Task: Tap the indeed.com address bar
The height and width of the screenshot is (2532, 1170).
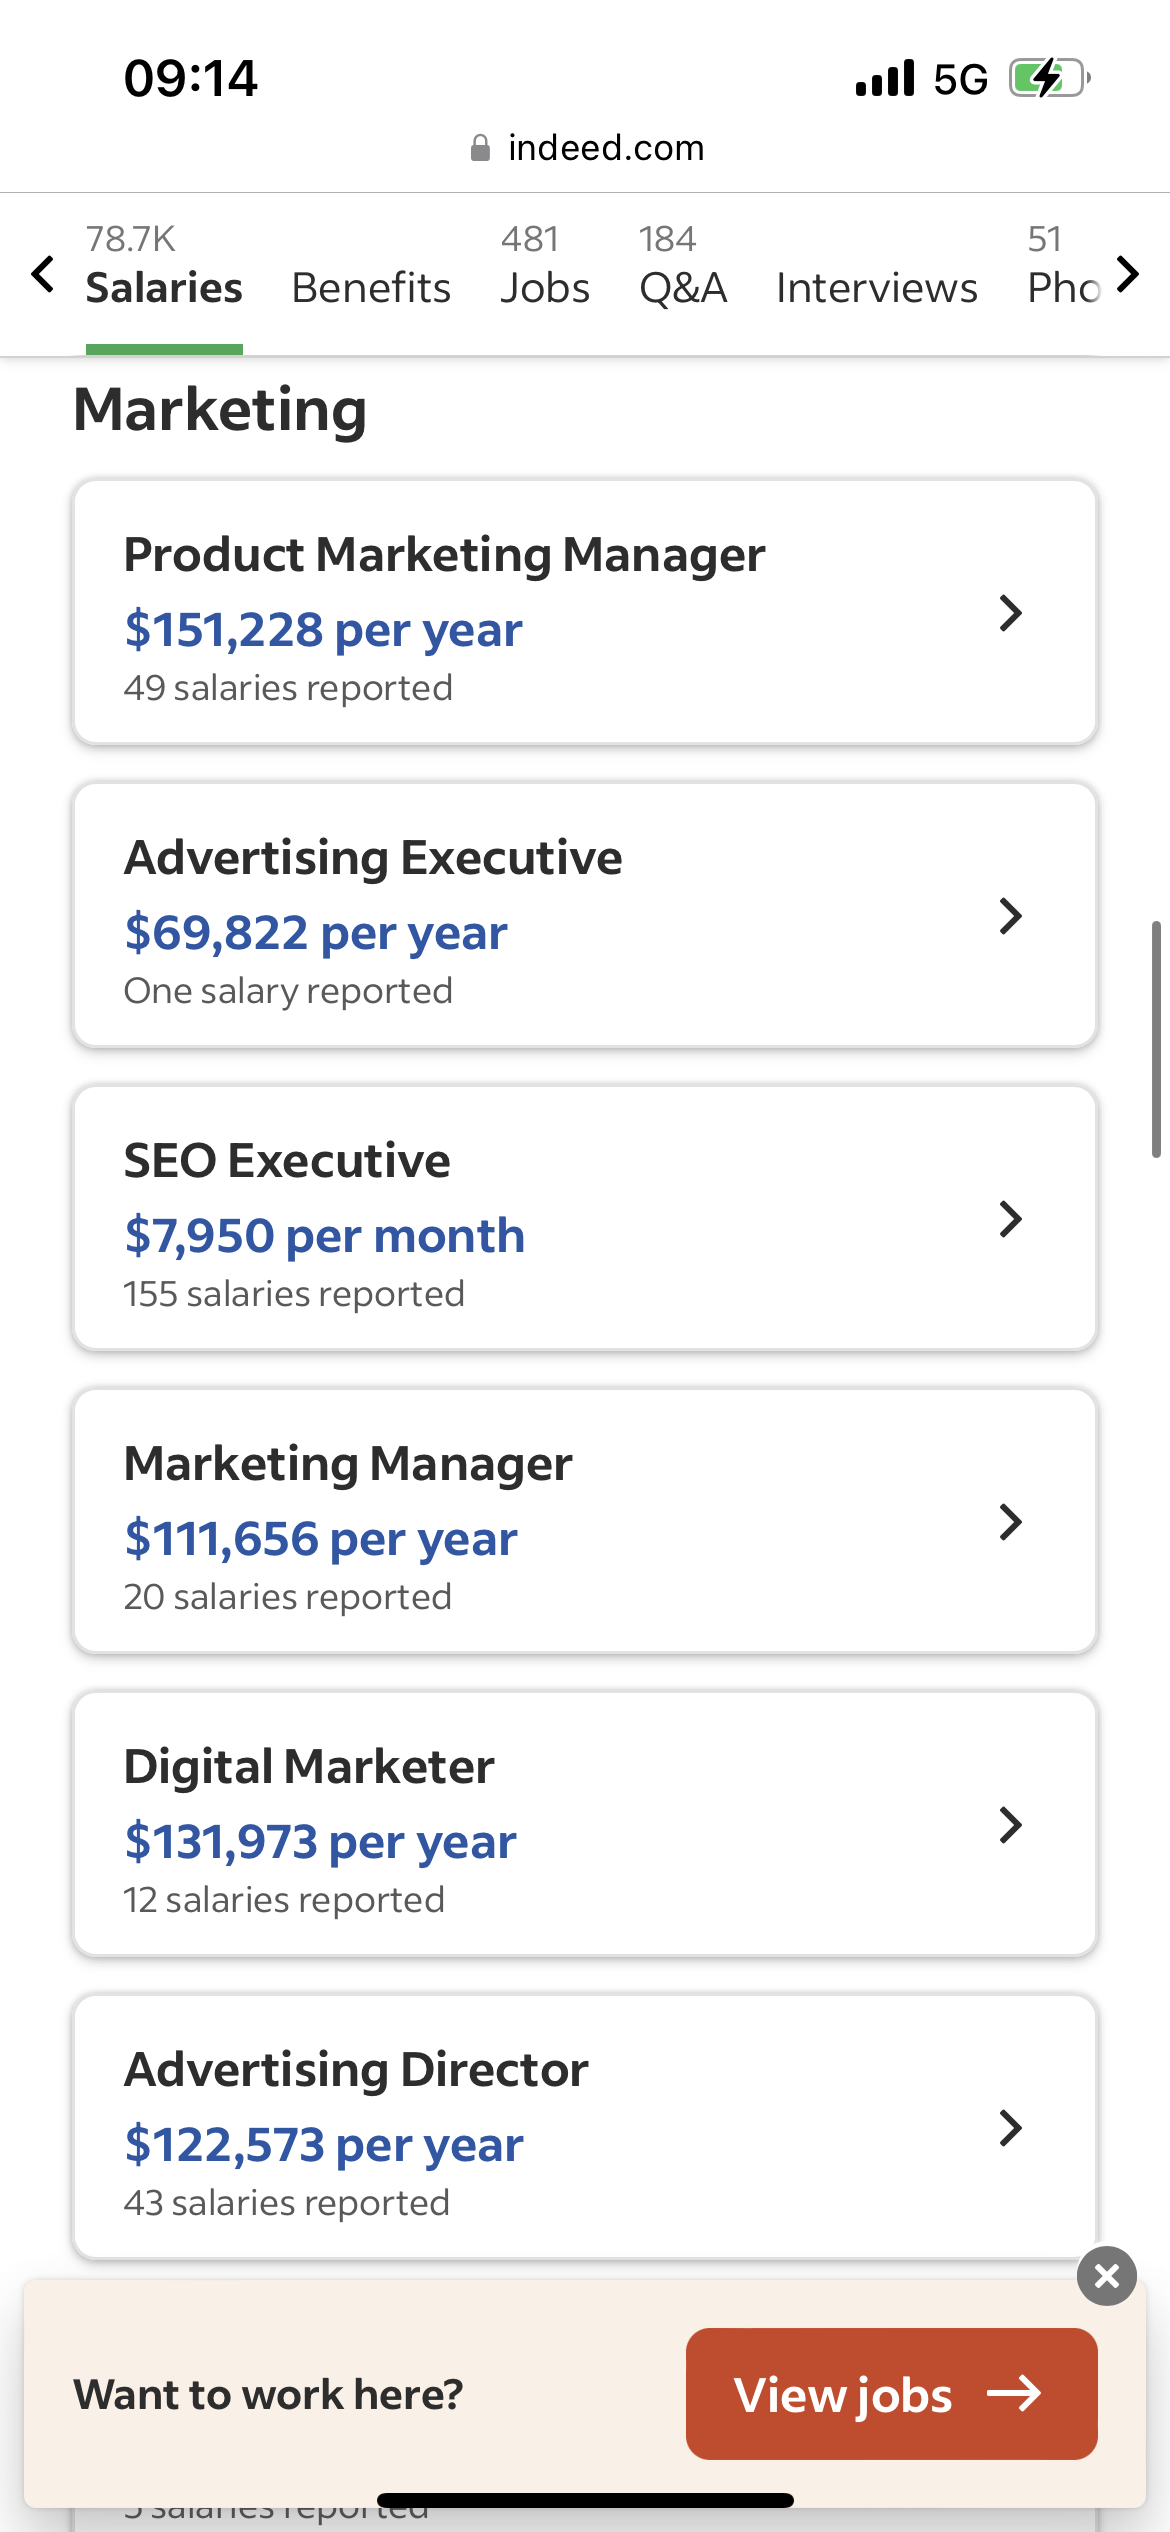Action: click(604, 148)
